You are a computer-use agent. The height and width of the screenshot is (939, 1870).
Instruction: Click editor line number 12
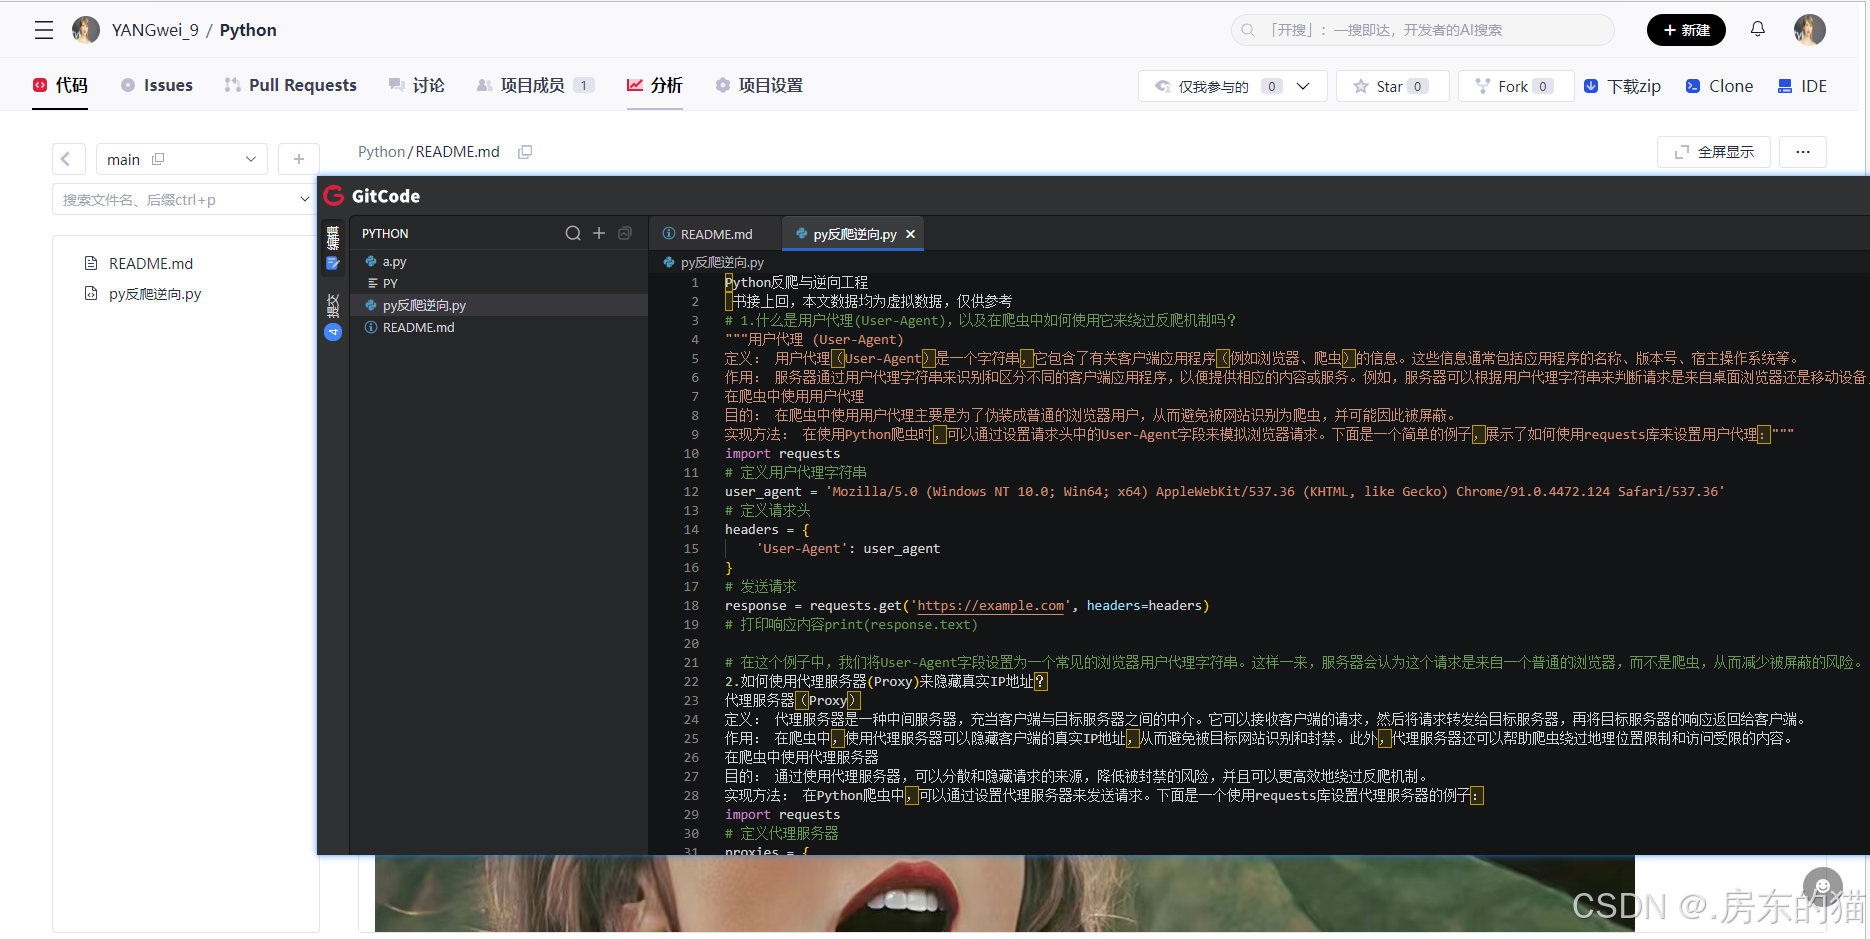[x=691, y=492]
